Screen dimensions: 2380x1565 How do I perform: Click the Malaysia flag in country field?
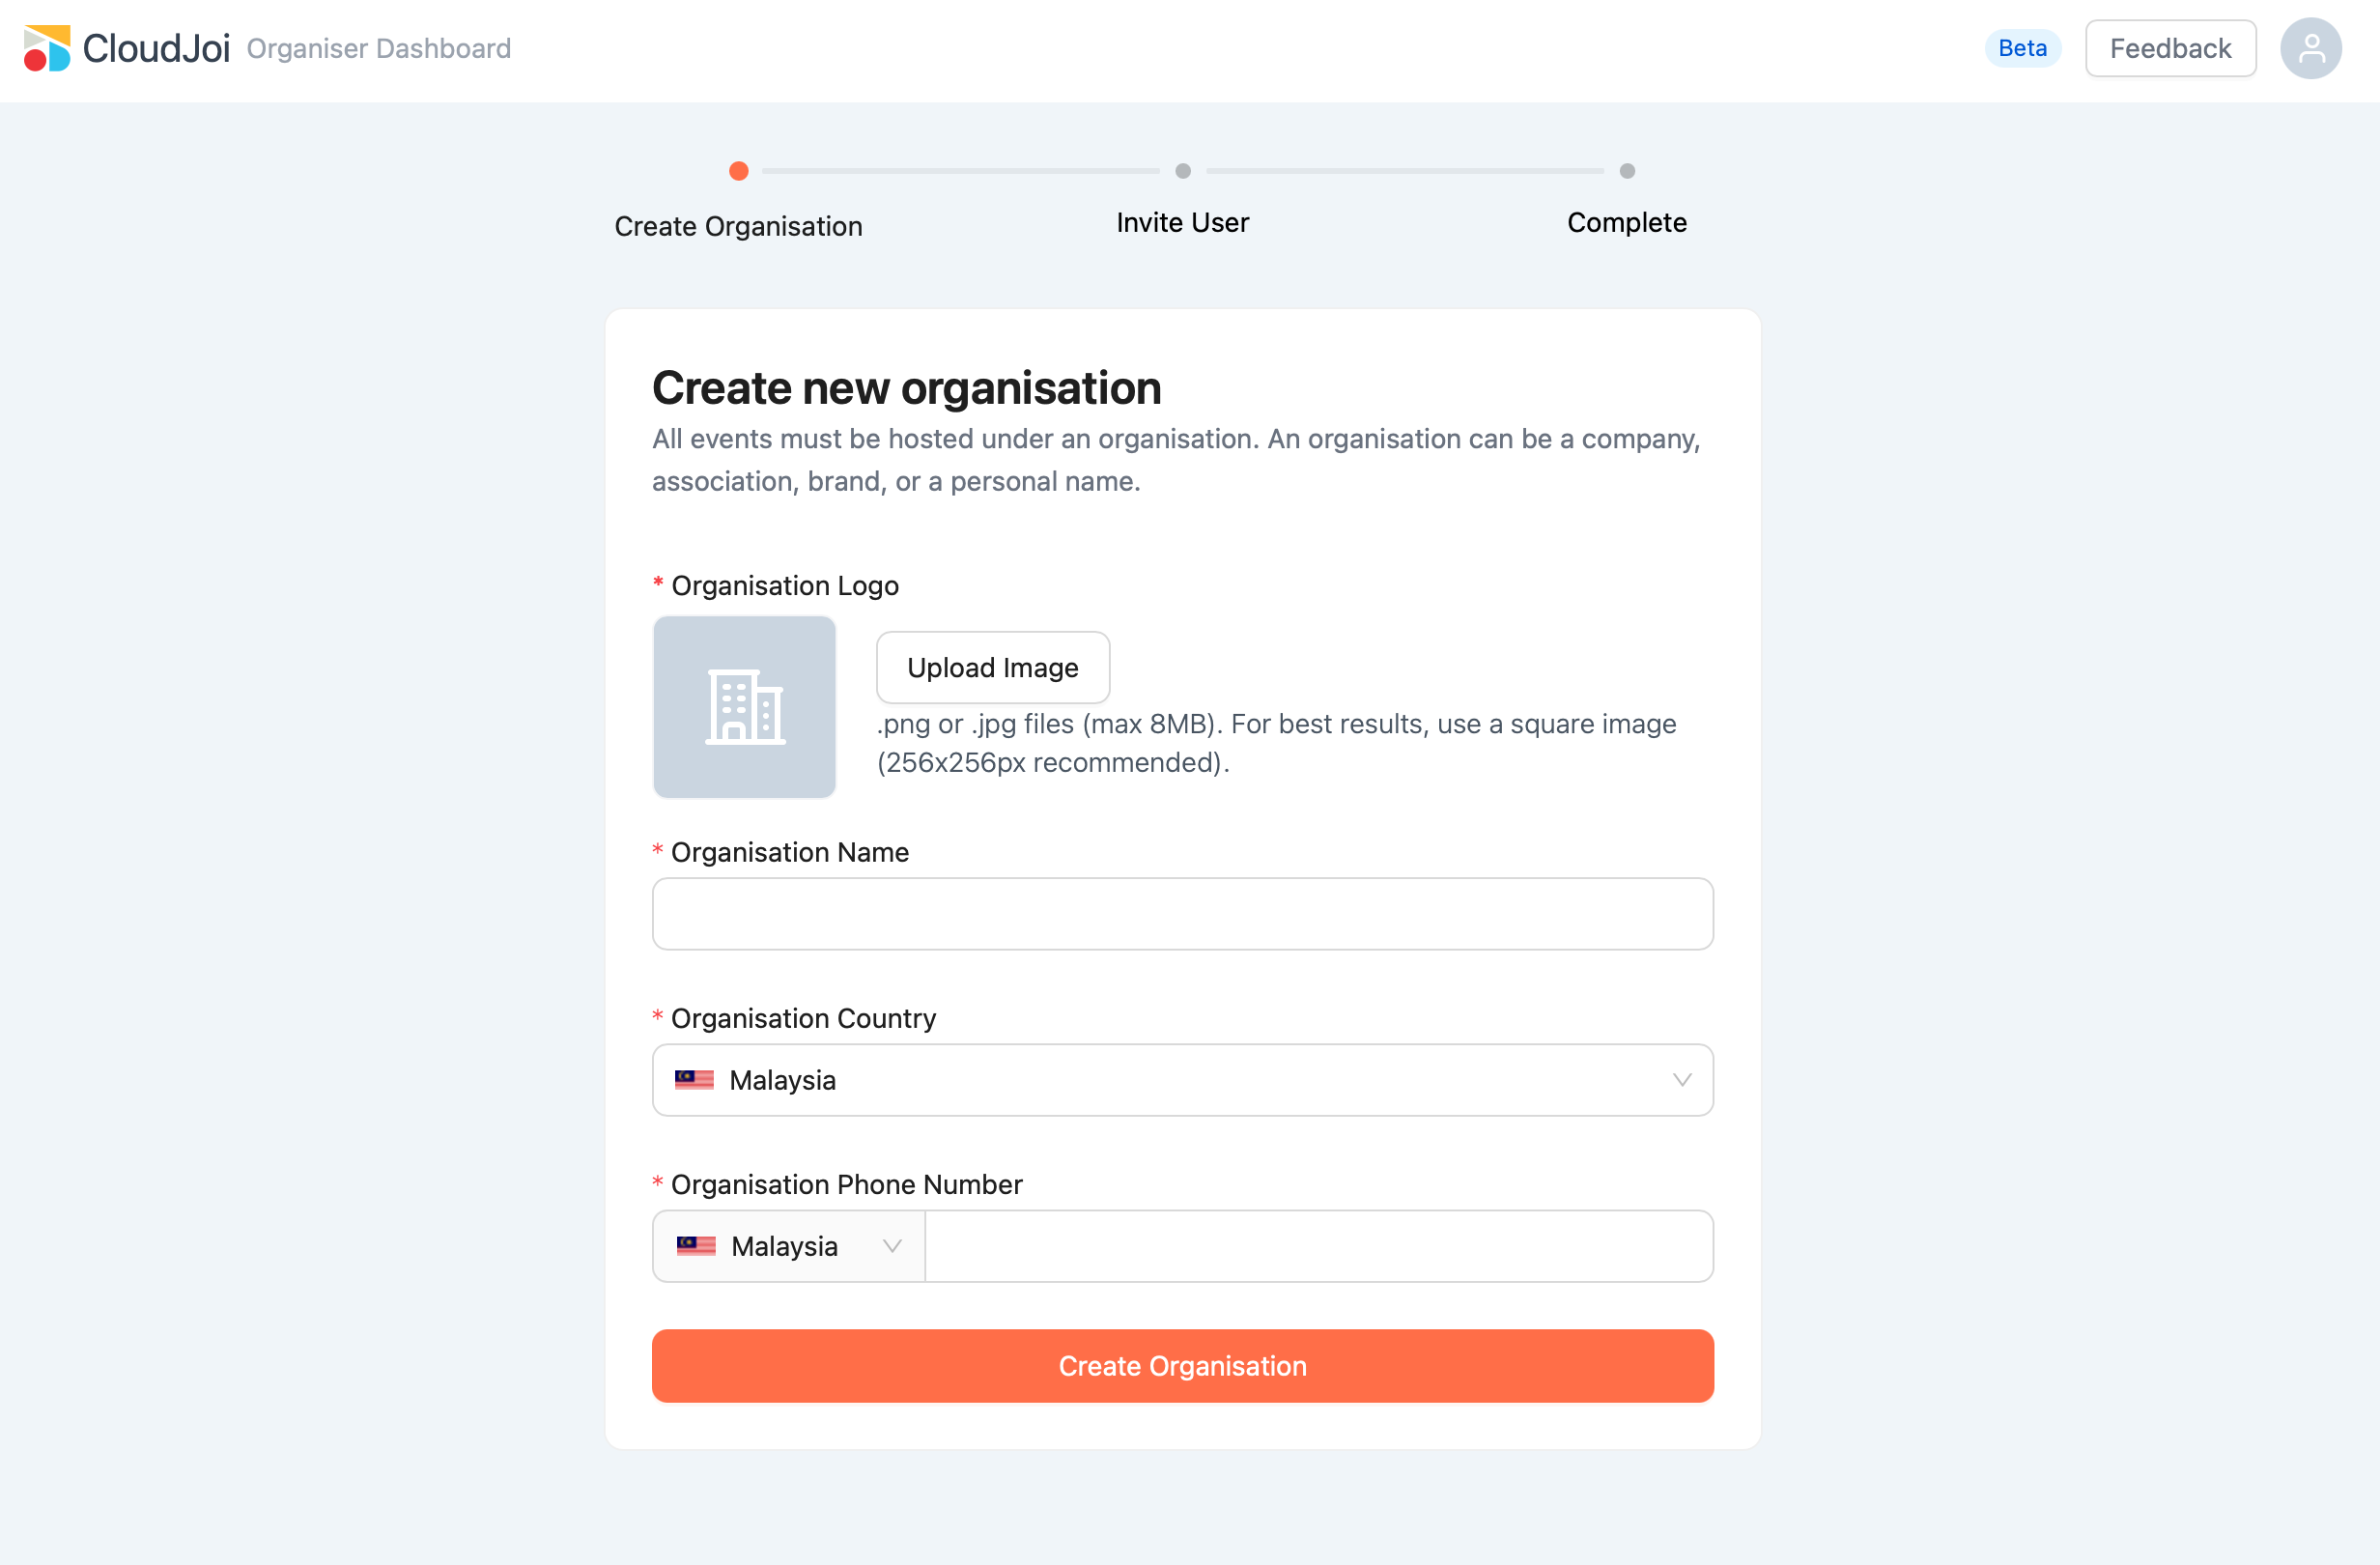pyautogui.click(x=694, y=1079)
